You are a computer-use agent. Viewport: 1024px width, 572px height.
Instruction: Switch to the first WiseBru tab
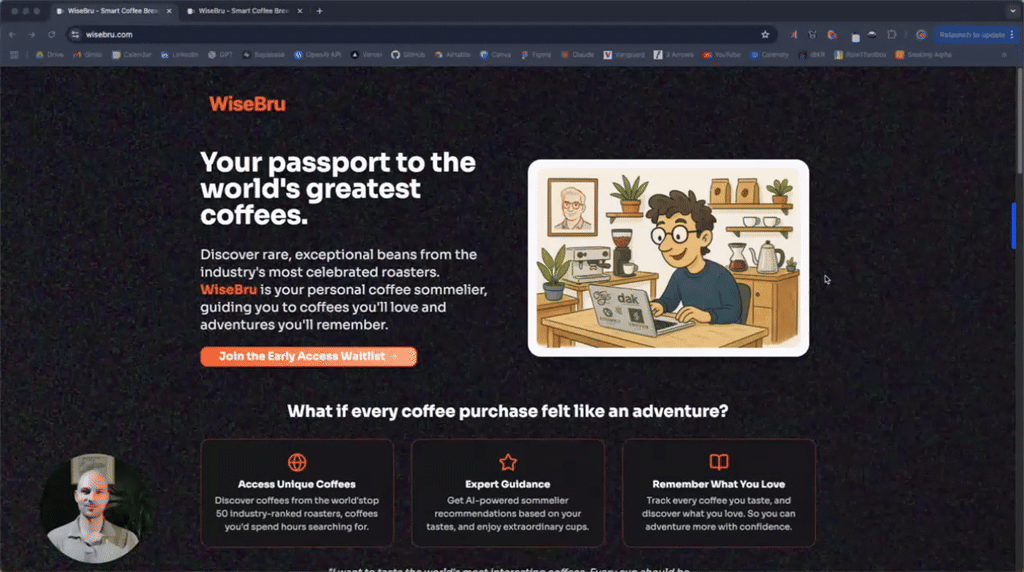coord(113,11)
